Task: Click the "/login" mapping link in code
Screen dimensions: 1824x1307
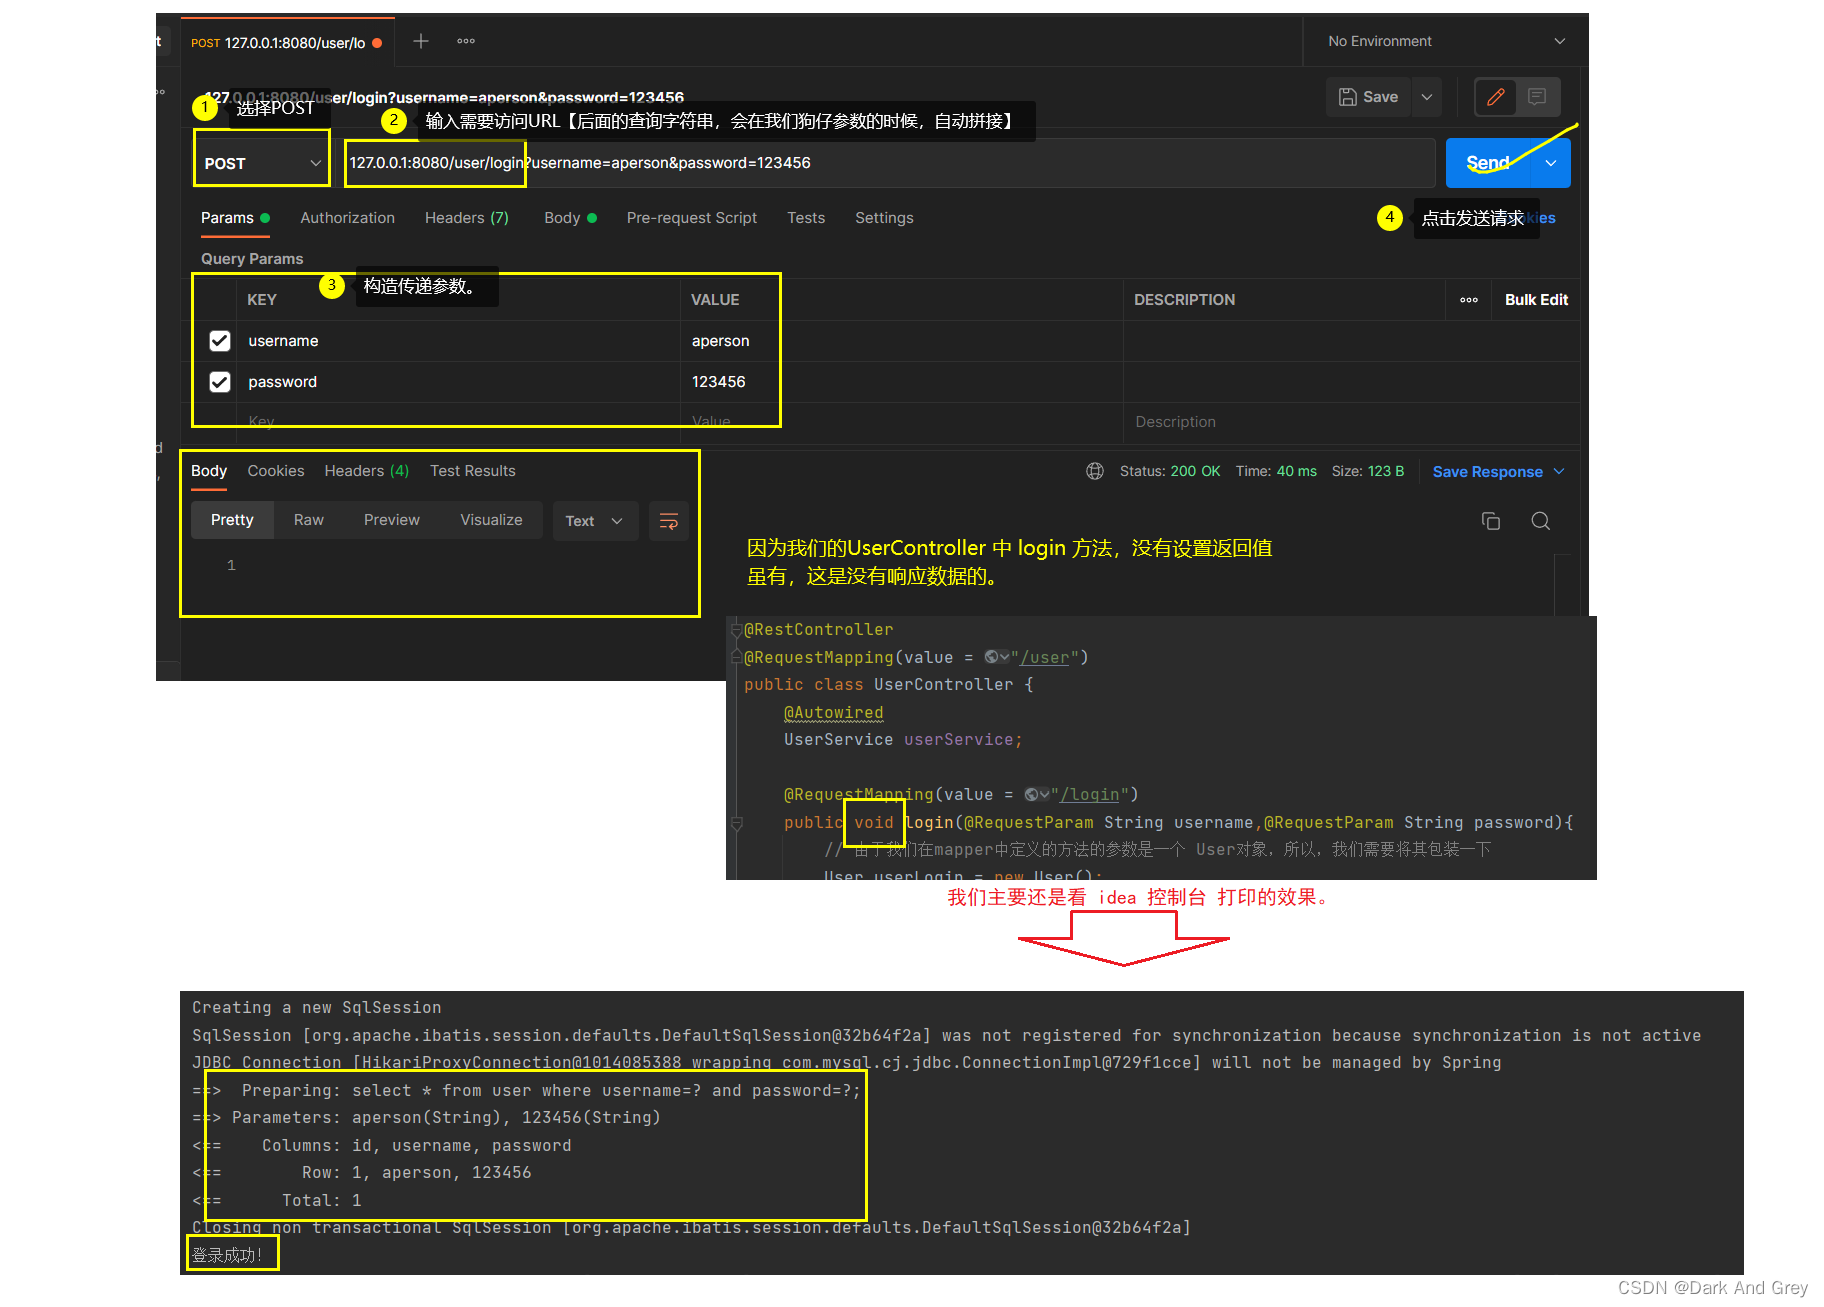Action: point(1090,795)
